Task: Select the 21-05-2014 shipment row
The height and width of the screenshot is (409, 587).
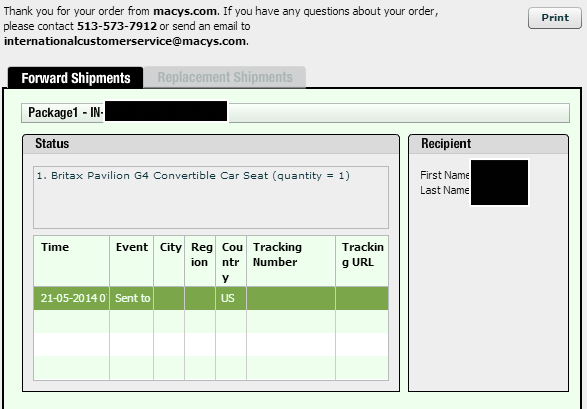Action: pos(211,298)
